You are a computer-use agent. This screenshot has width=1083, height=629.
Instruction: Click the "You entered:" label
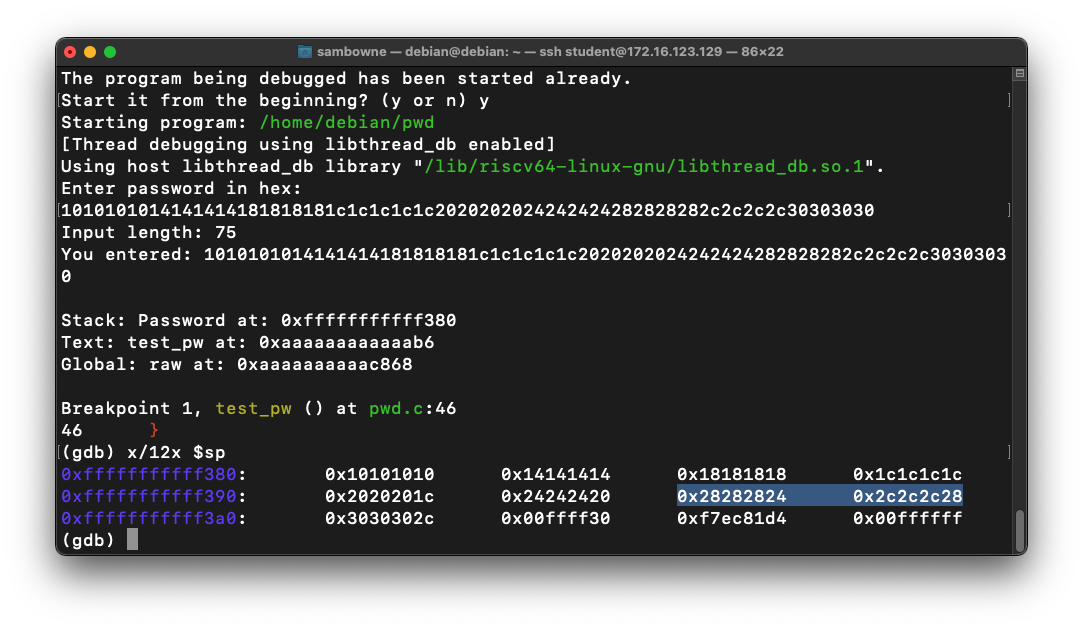[x=126, y=255]
